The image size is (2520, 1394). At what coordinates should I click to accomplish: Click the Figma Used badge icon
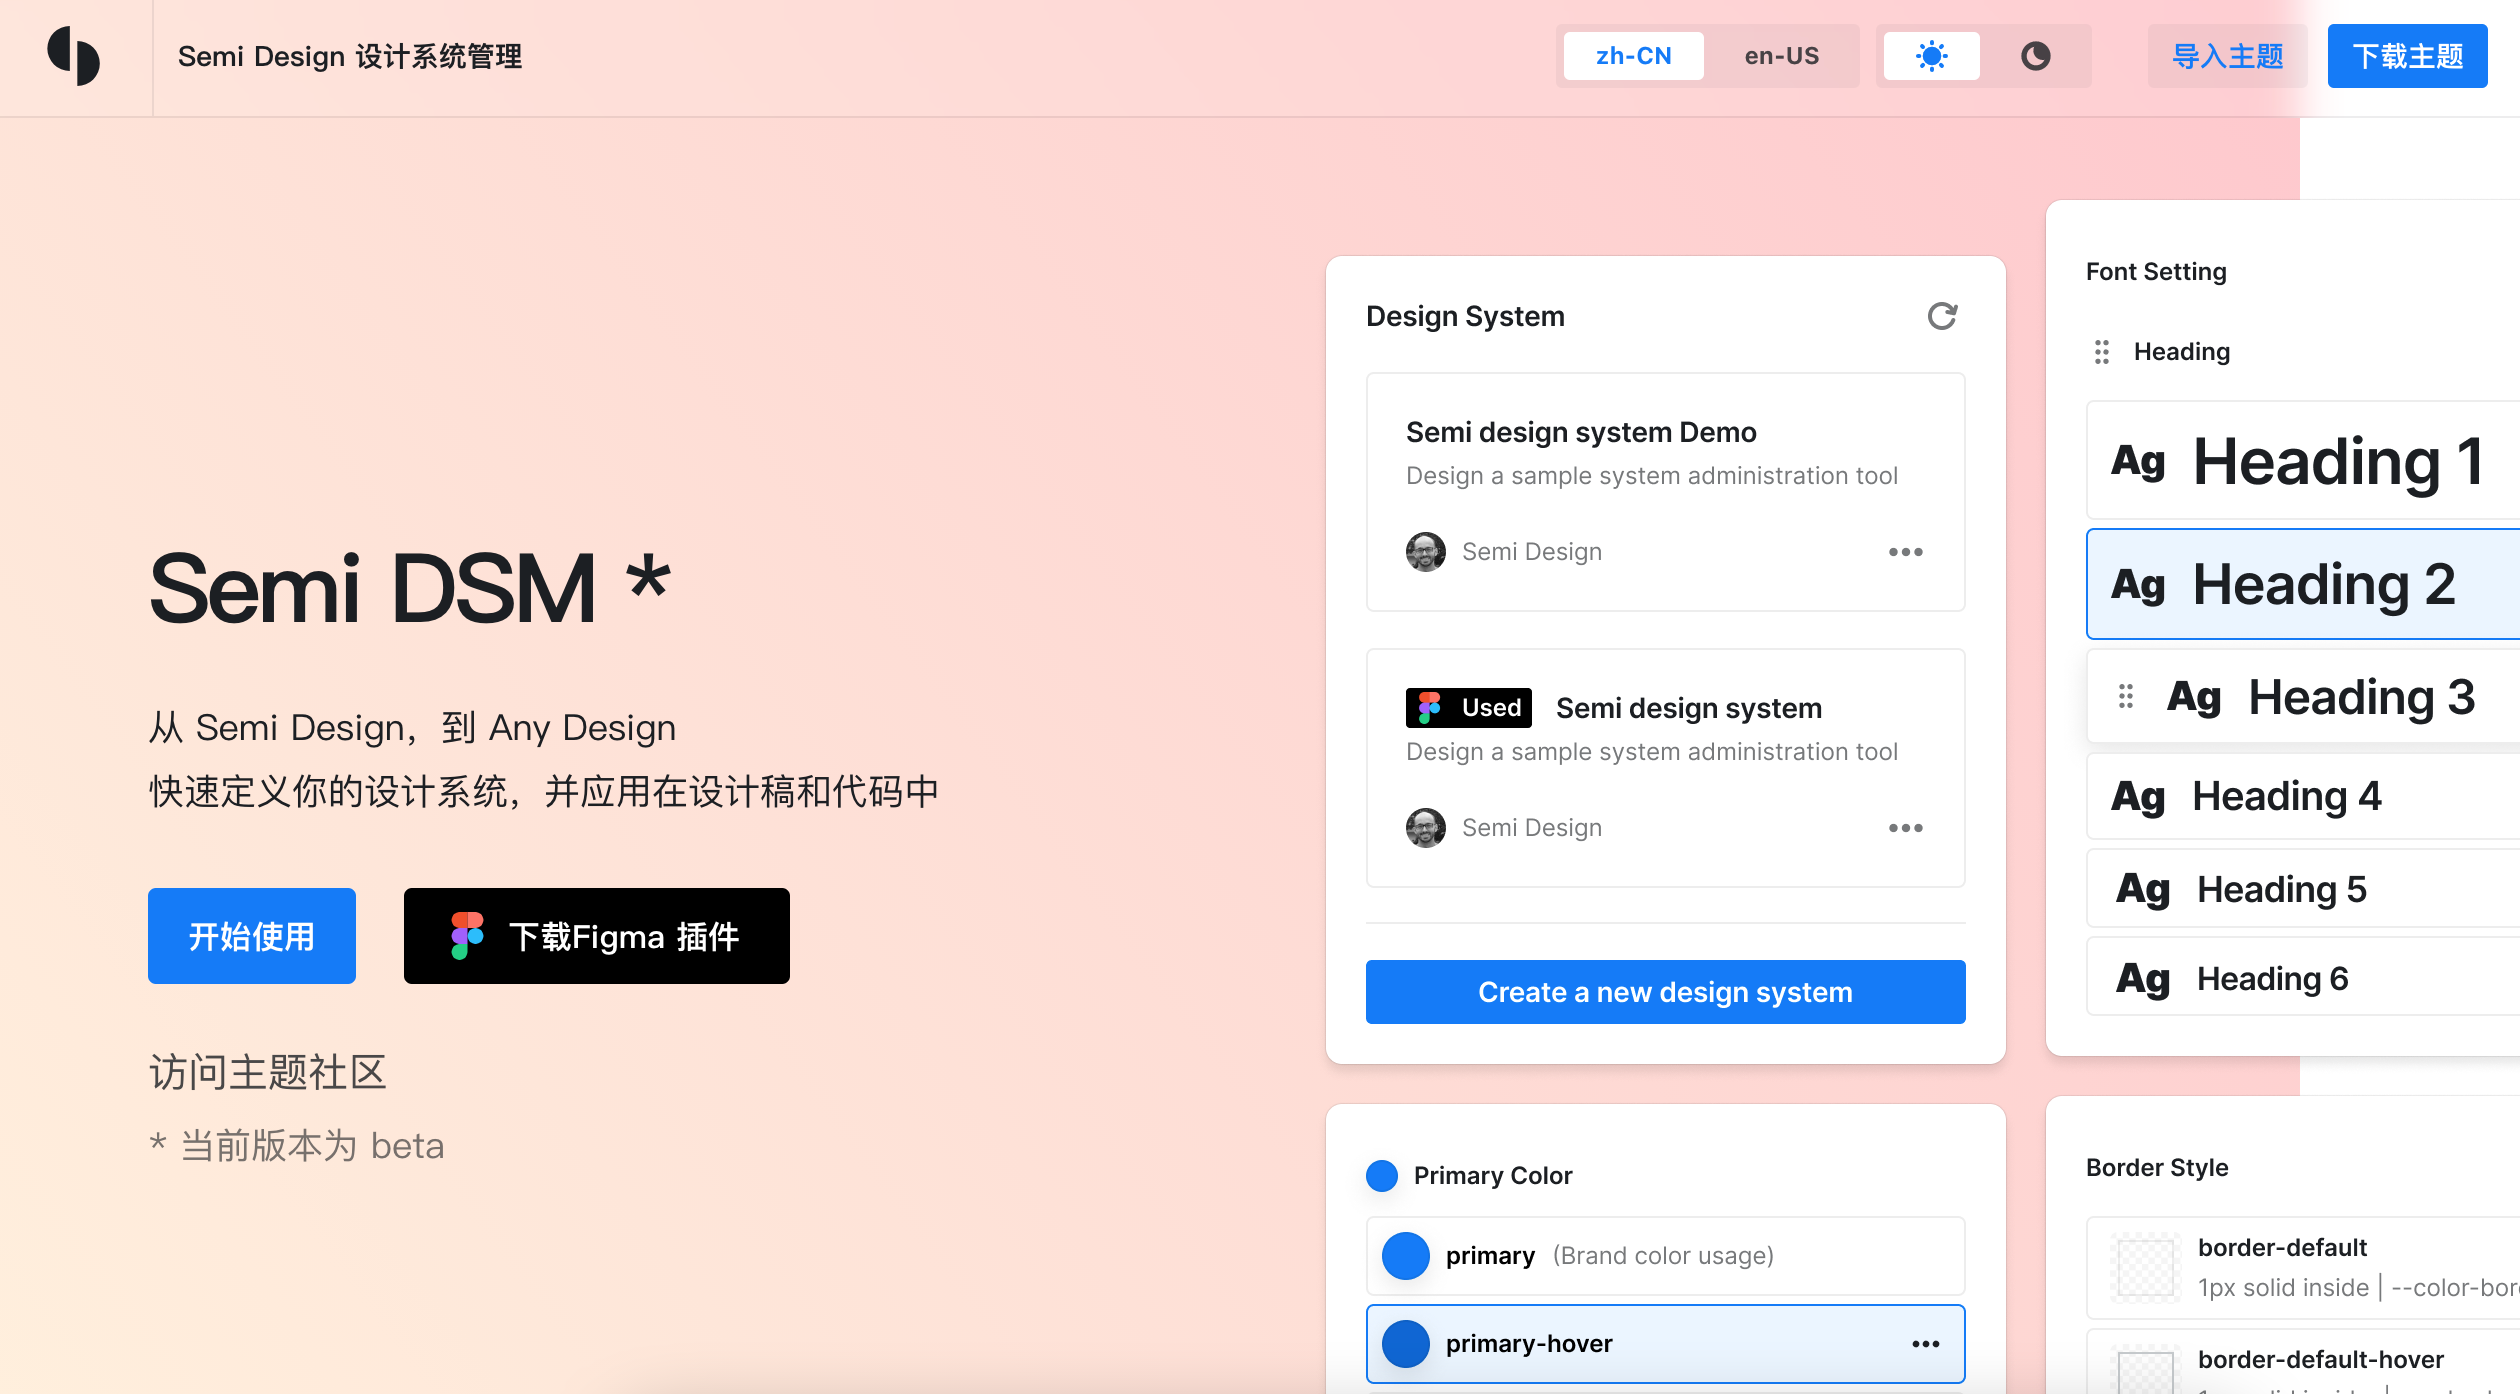pos(1430,708)
